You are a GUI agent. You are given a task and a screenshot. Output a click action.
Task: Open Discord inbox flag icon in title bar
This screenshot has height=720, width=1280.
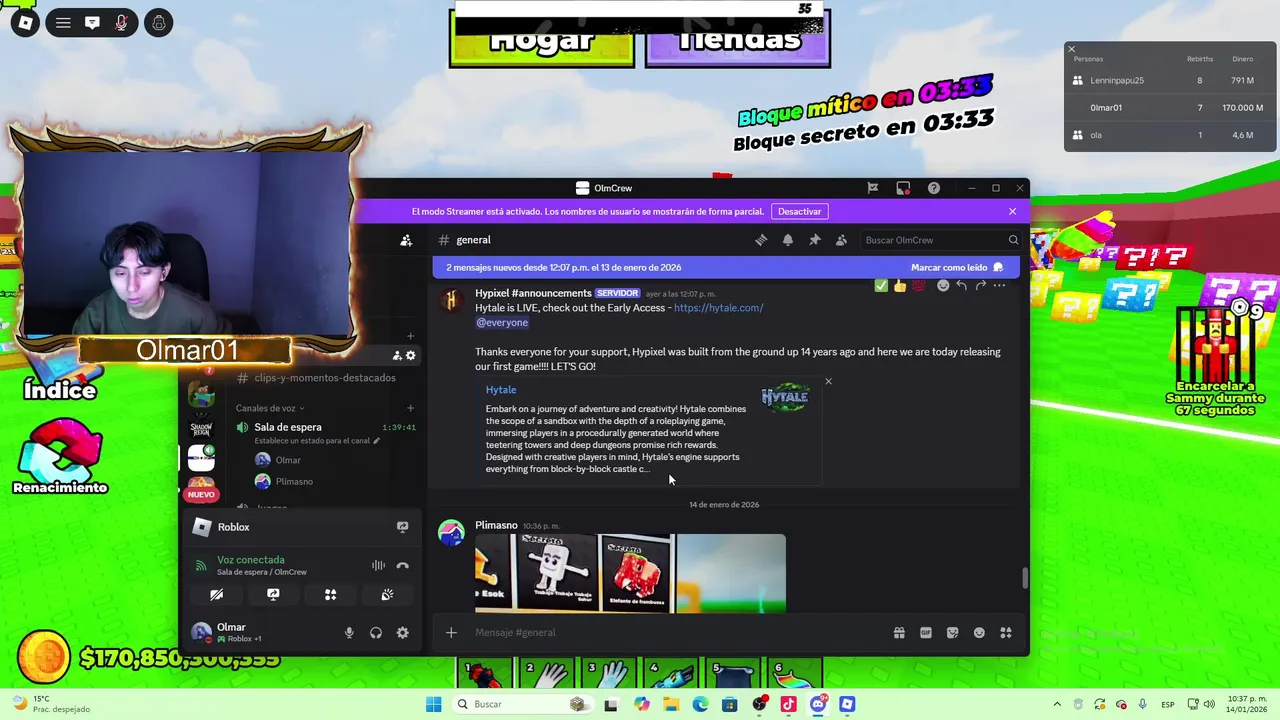click(873, 188)
